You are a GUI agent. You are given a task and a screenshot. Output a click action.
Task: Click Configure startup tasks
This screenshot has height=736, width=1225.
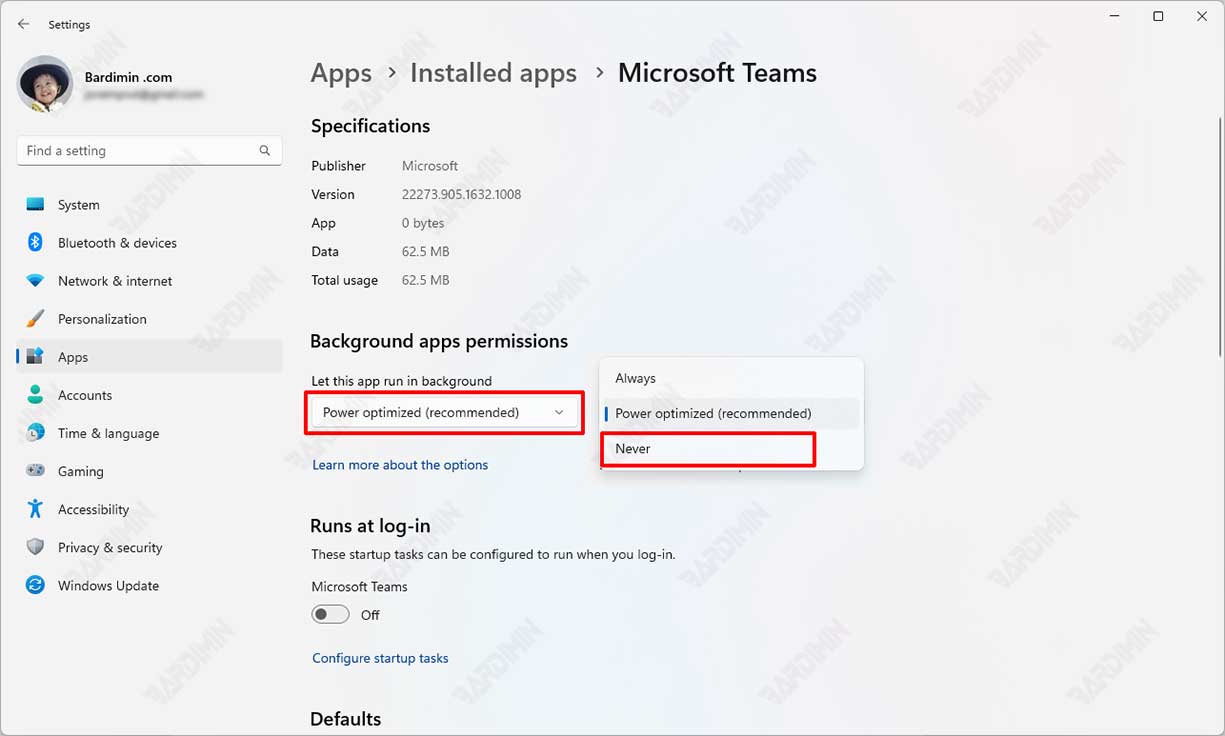coord(380,658)
